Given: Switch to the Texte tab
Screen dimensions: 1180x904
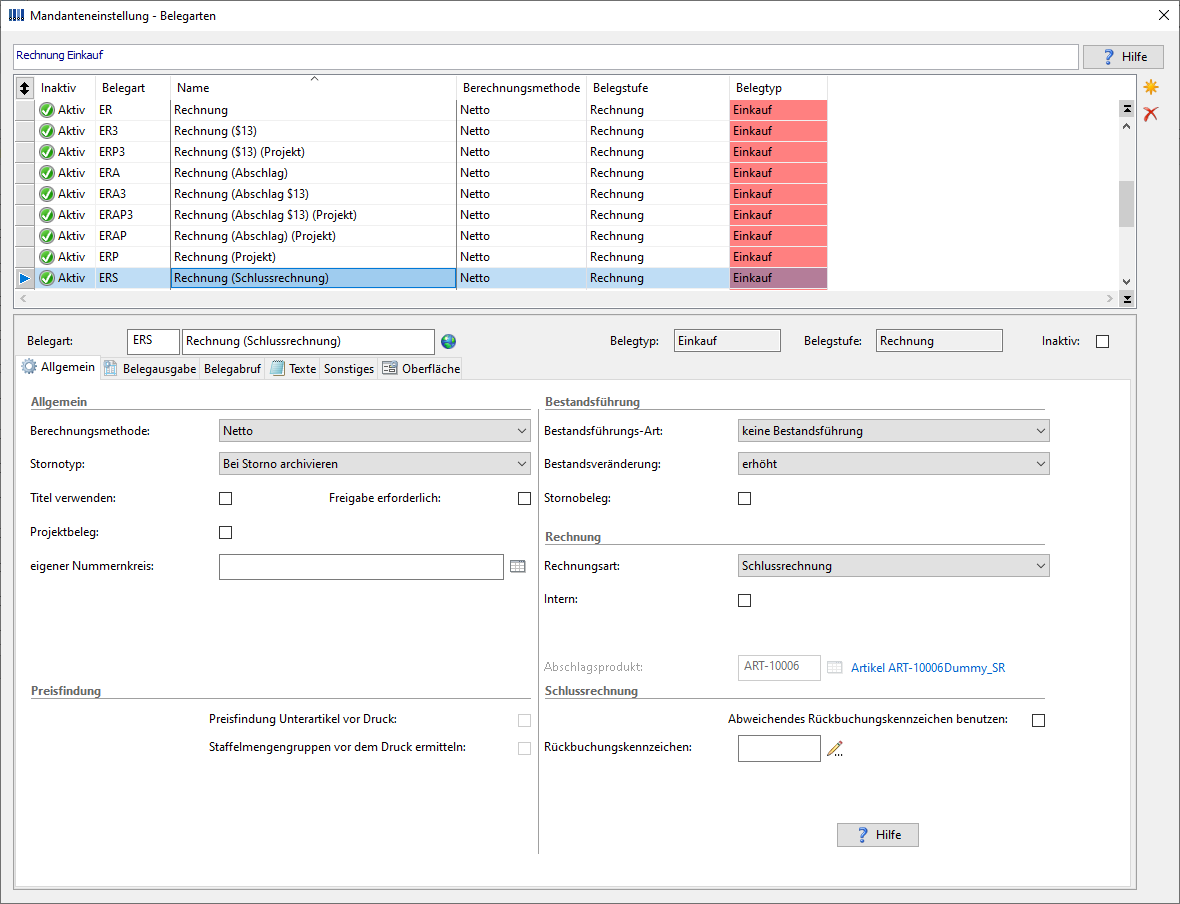Looking at the screenshot, I should tap(293, 369).
